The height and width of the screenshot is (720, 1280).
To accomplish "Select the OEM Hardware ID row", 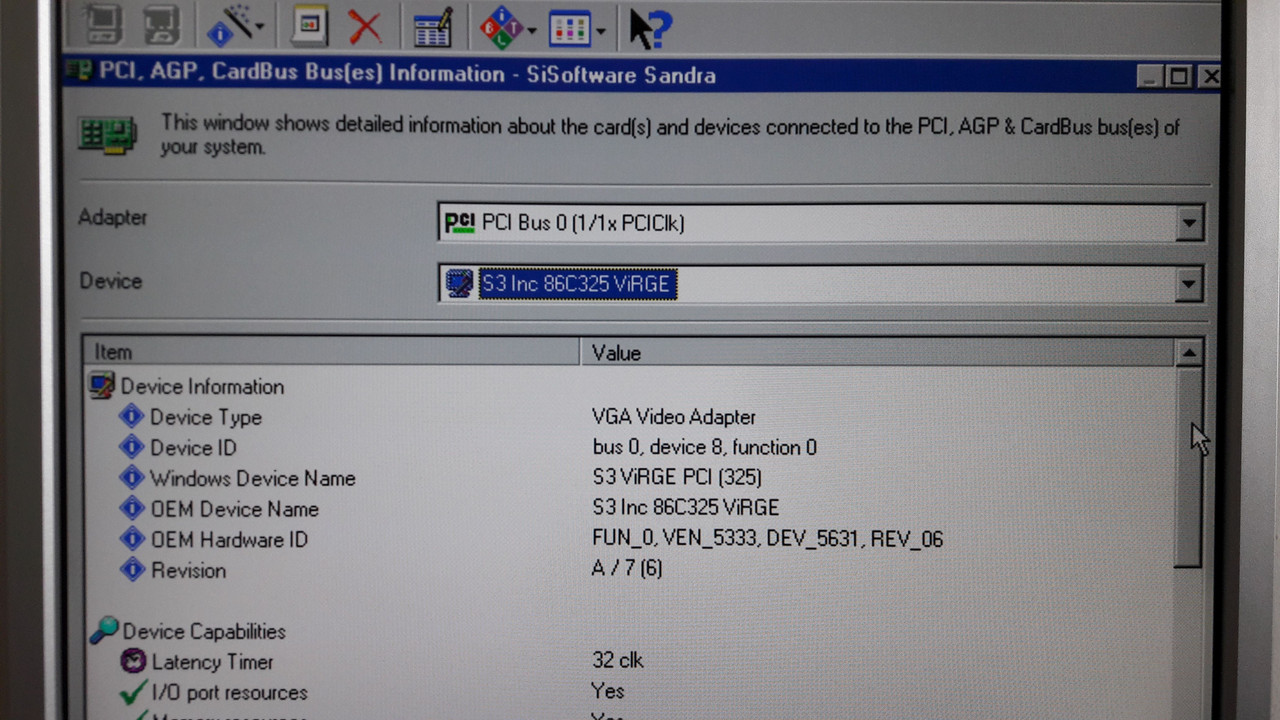I will coord(630,539).
